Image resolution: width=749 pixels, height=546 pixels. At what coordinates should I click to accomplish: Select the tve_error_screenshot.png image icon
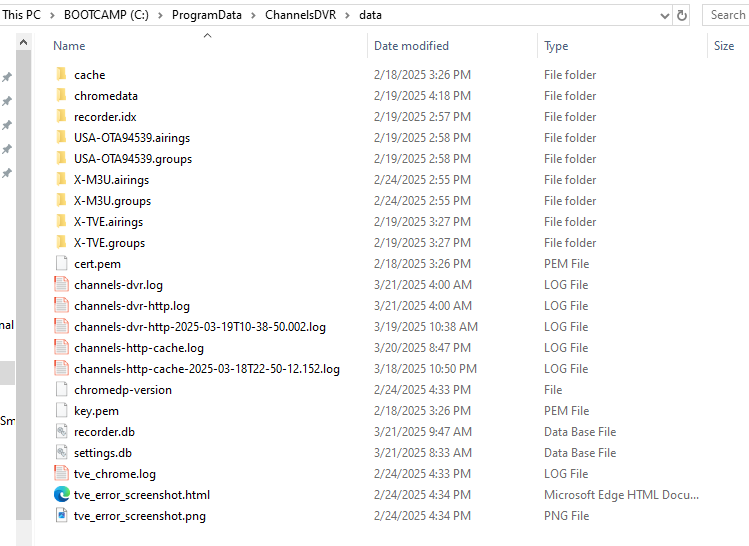click(x=62, y=516)
